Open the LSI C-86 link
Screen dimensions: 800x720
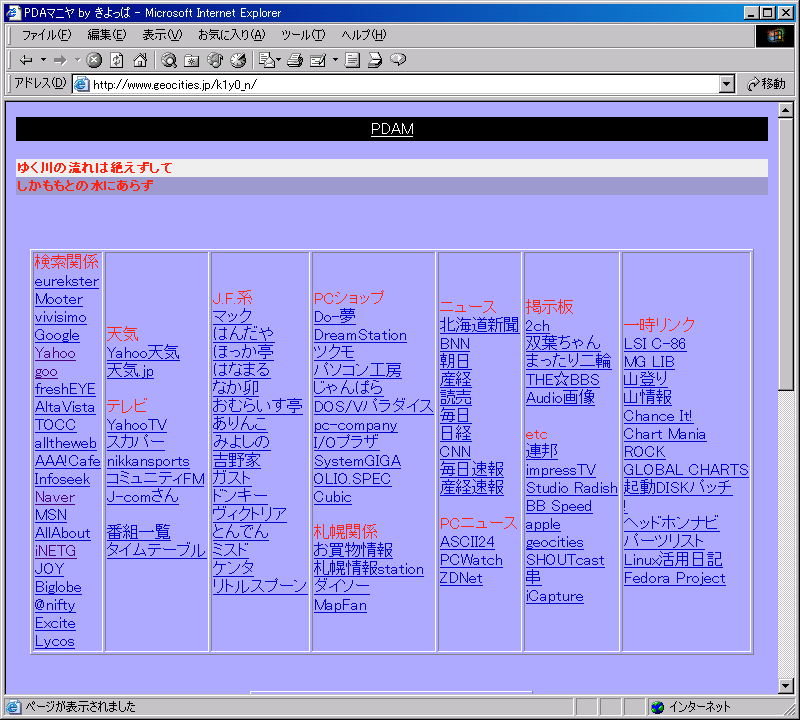[x=655, y=344]
